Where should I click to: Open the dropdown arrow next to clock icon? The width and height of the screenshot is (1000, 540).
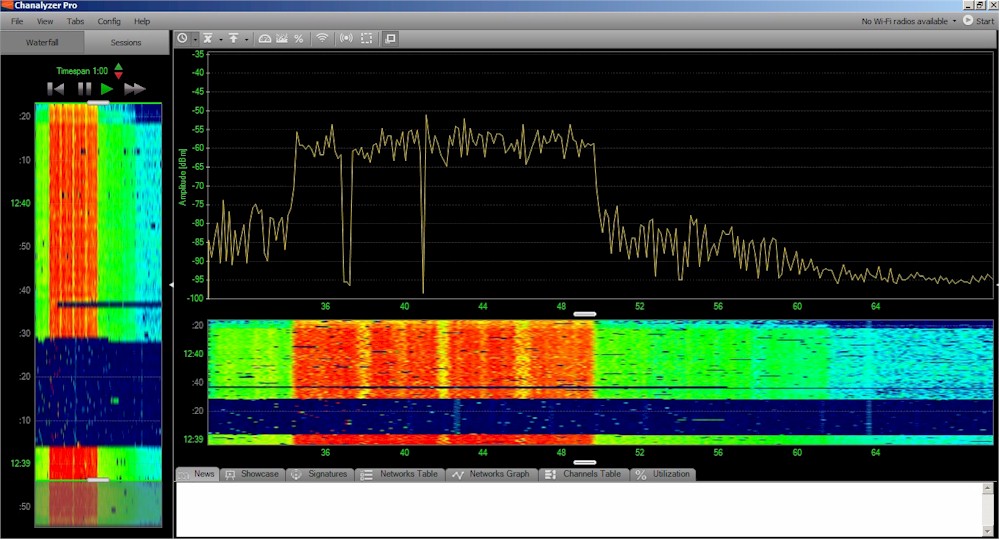(x=195, y=40)
